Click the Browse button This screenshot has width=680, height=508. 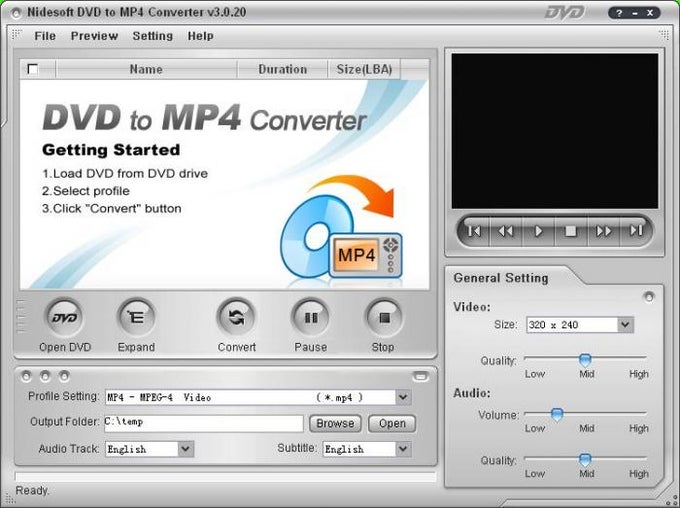[335, 423]
